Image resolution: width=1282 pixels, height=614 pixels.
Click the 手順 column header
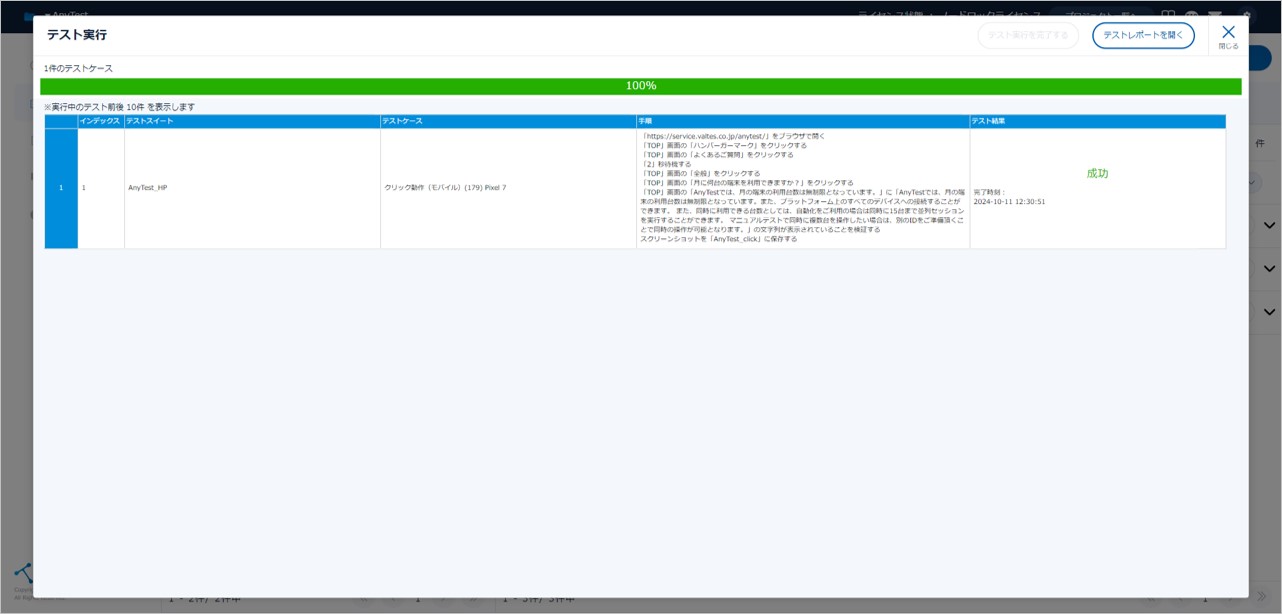pyautogui.click(x=802, y=121)
